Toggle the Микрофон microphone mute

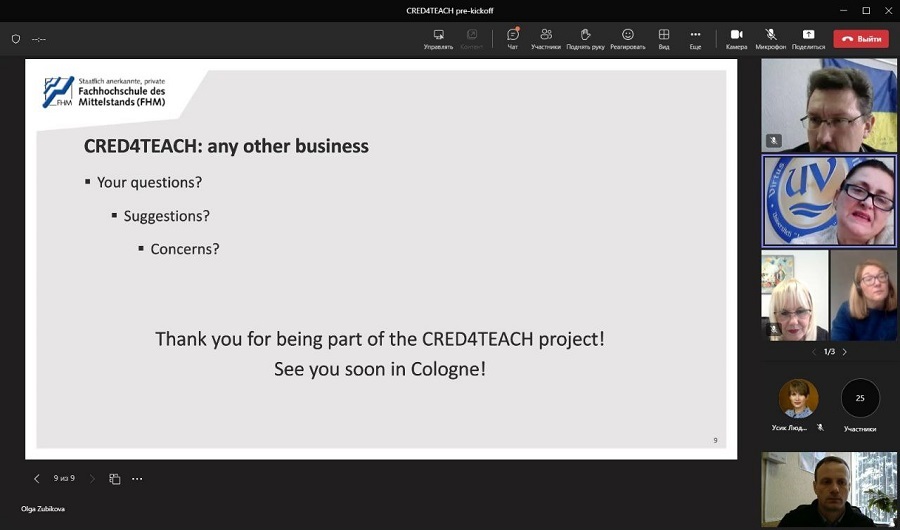[x=770, y=38]
